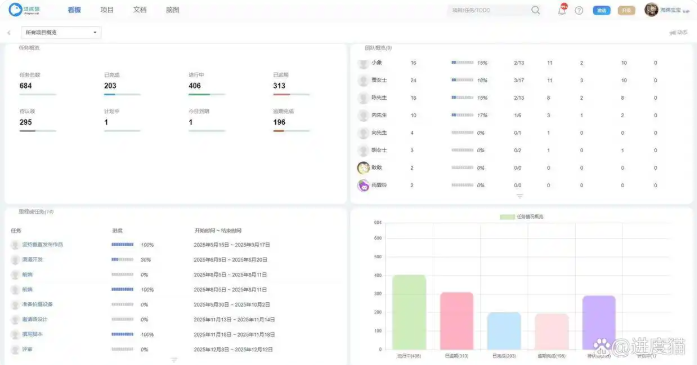The width and height of the screenshot is (697, 365).
Task: Open the fourth top navigation tab after 文档
Action: pyautogui.click(x=172, y=10)
